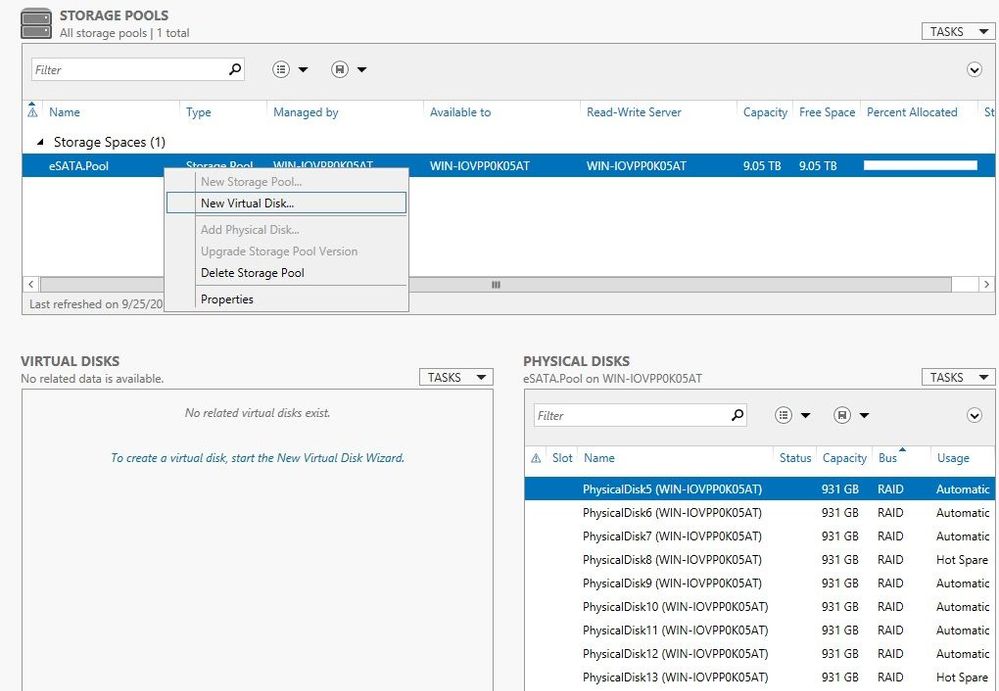Open save query icon in Physical Disks
Viewport: 999px width, 691px height.
pos(842,415)
